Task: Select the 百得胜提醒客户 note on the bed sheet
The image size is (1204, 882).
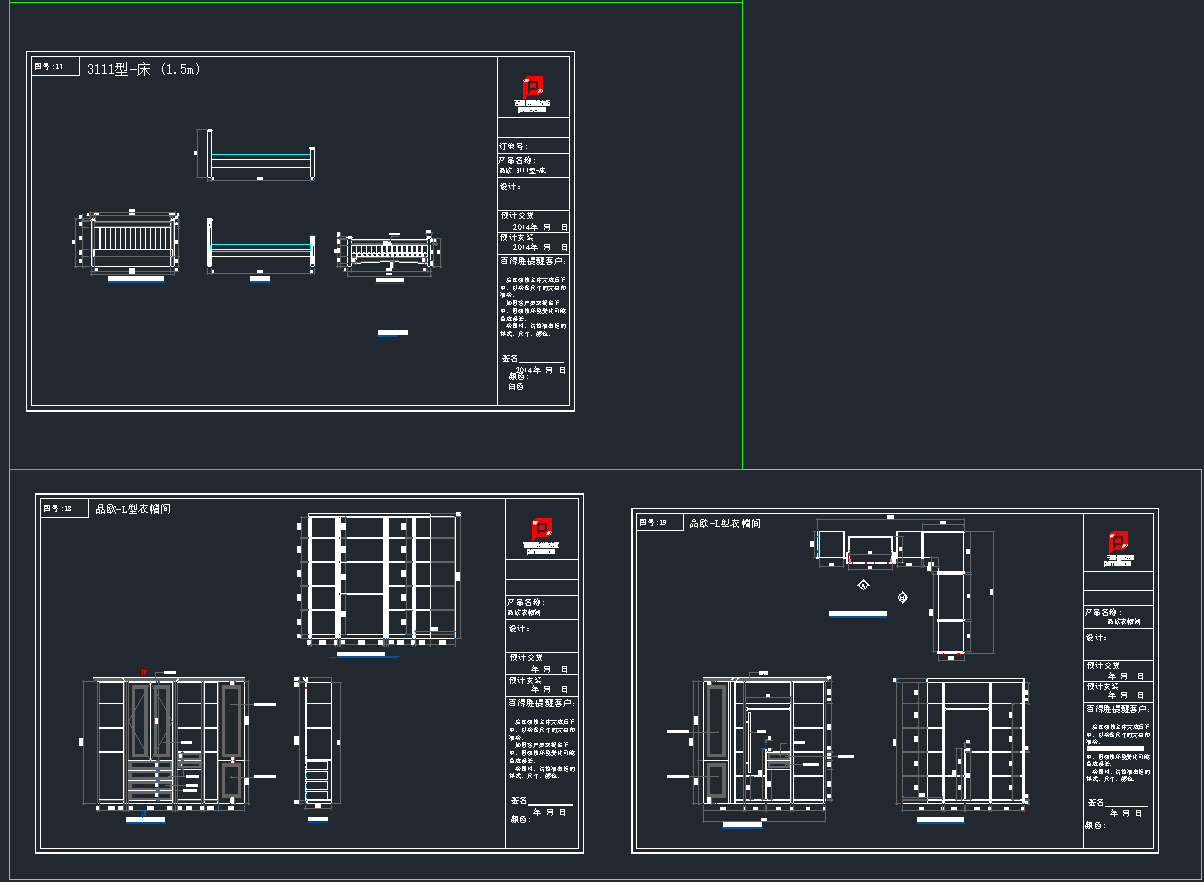Action: [534, 261]
